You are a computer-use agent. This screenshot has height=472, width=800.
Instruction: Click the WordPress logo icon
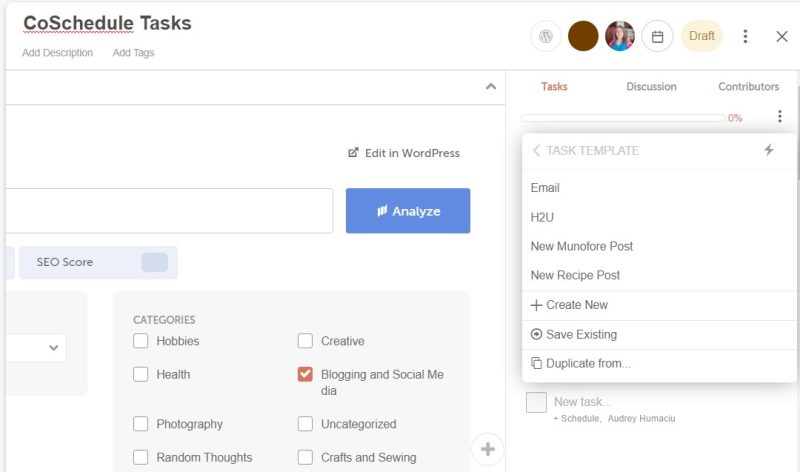[545, 36]
